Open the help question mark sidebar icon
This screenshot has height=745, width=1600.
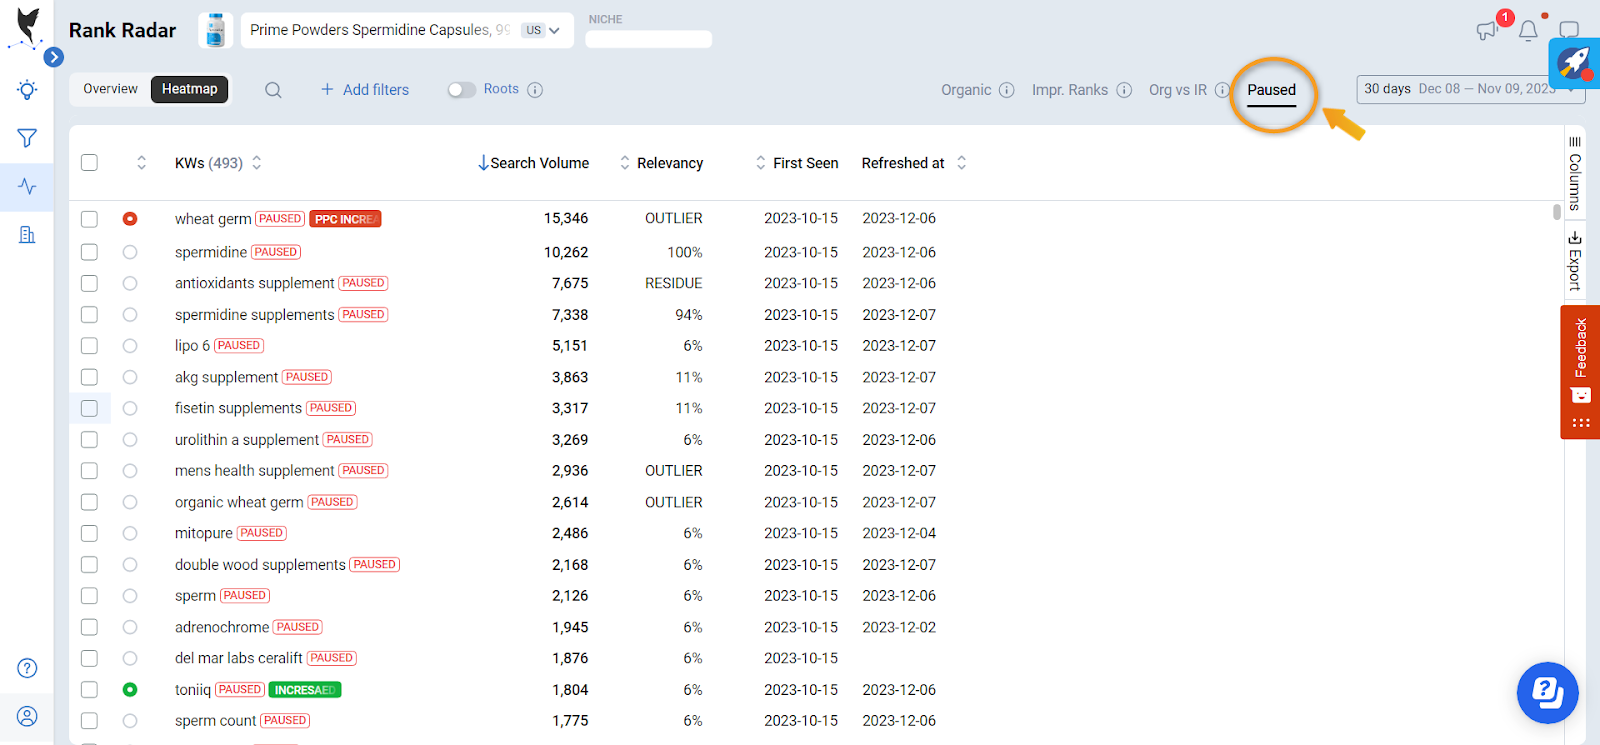(27, 668)
